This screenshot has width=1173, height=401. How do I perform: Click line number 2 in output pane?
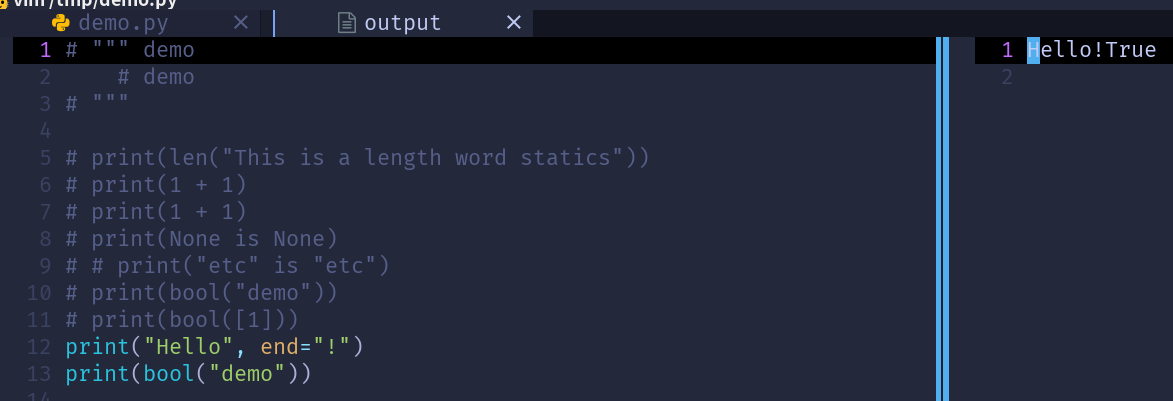1007,77
